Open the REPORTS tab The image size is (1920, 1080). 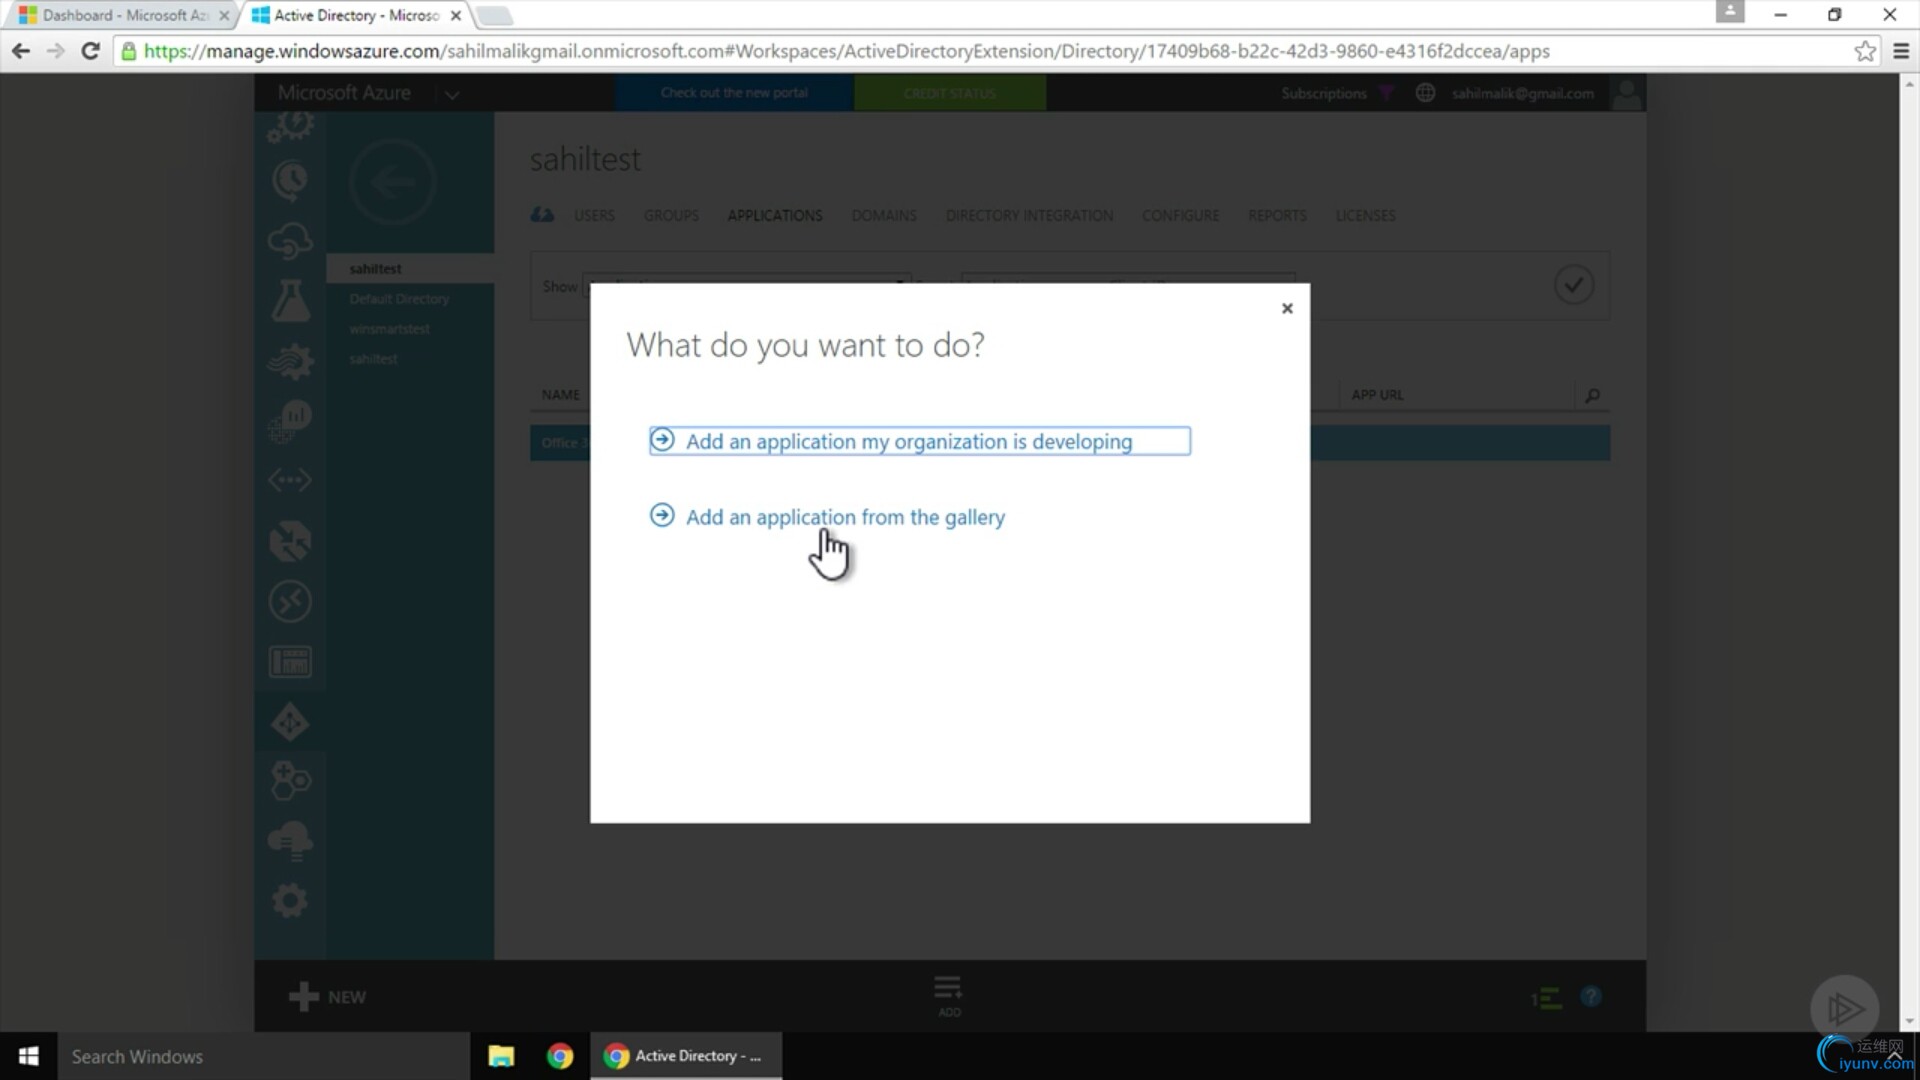click(x=1277, y=215)
